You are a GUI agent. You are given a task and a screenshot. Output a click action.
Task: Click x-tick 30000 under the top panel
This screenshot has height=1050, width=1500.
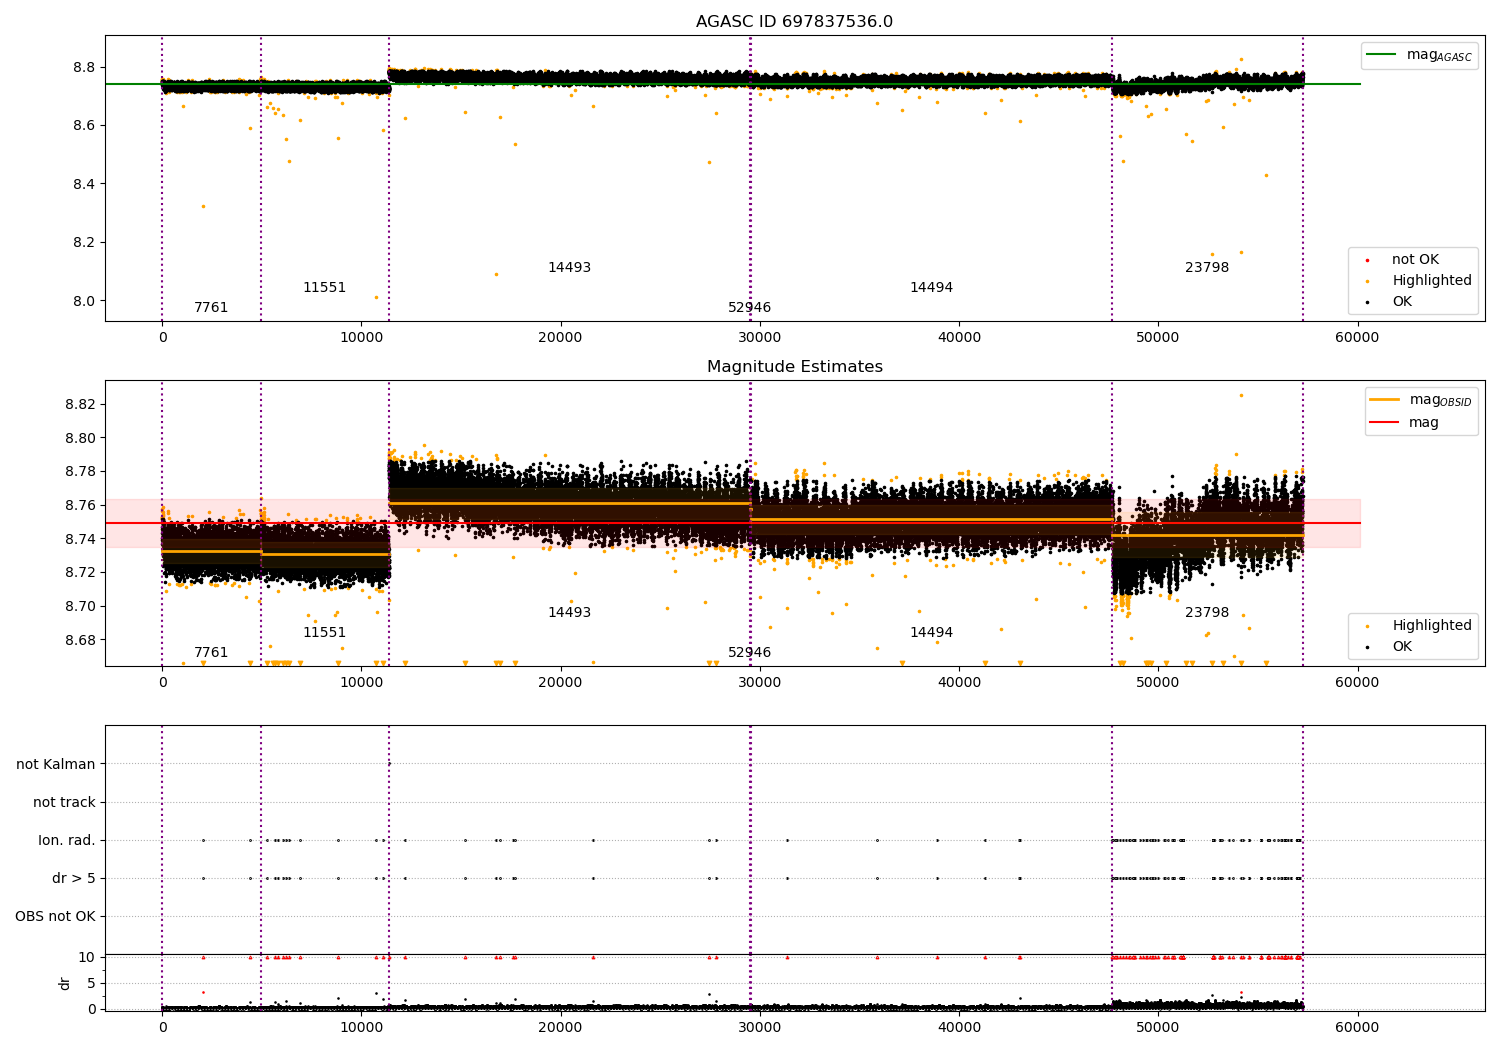point(759,338)
